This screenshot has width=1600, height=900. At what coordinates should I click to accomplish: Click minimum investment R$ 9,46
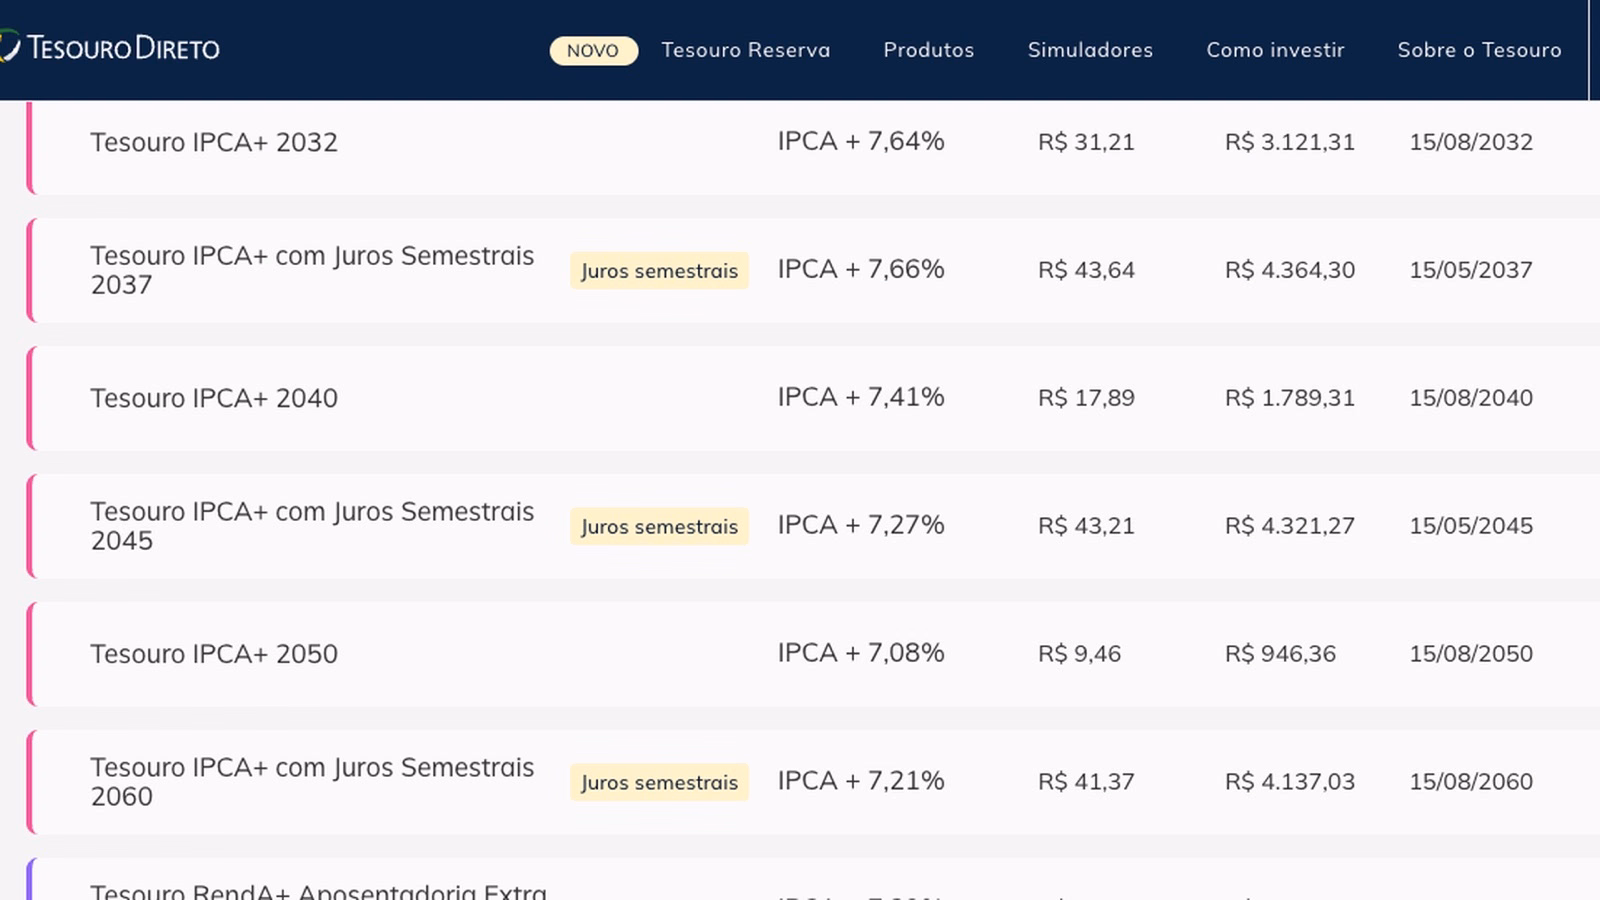1079,654
